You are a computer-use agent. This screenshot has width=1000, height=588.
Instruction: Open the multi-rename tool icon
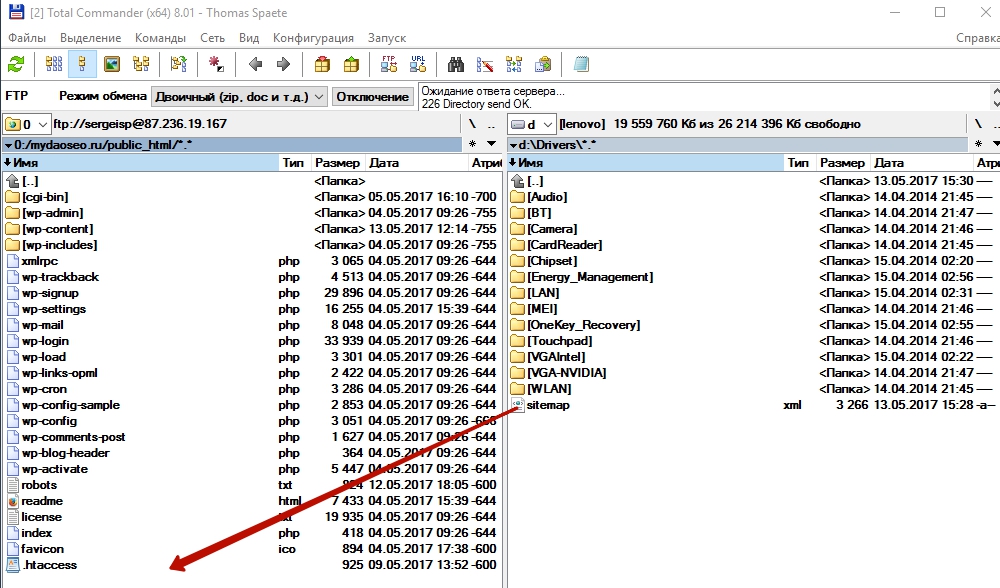[x=485, y=64]
